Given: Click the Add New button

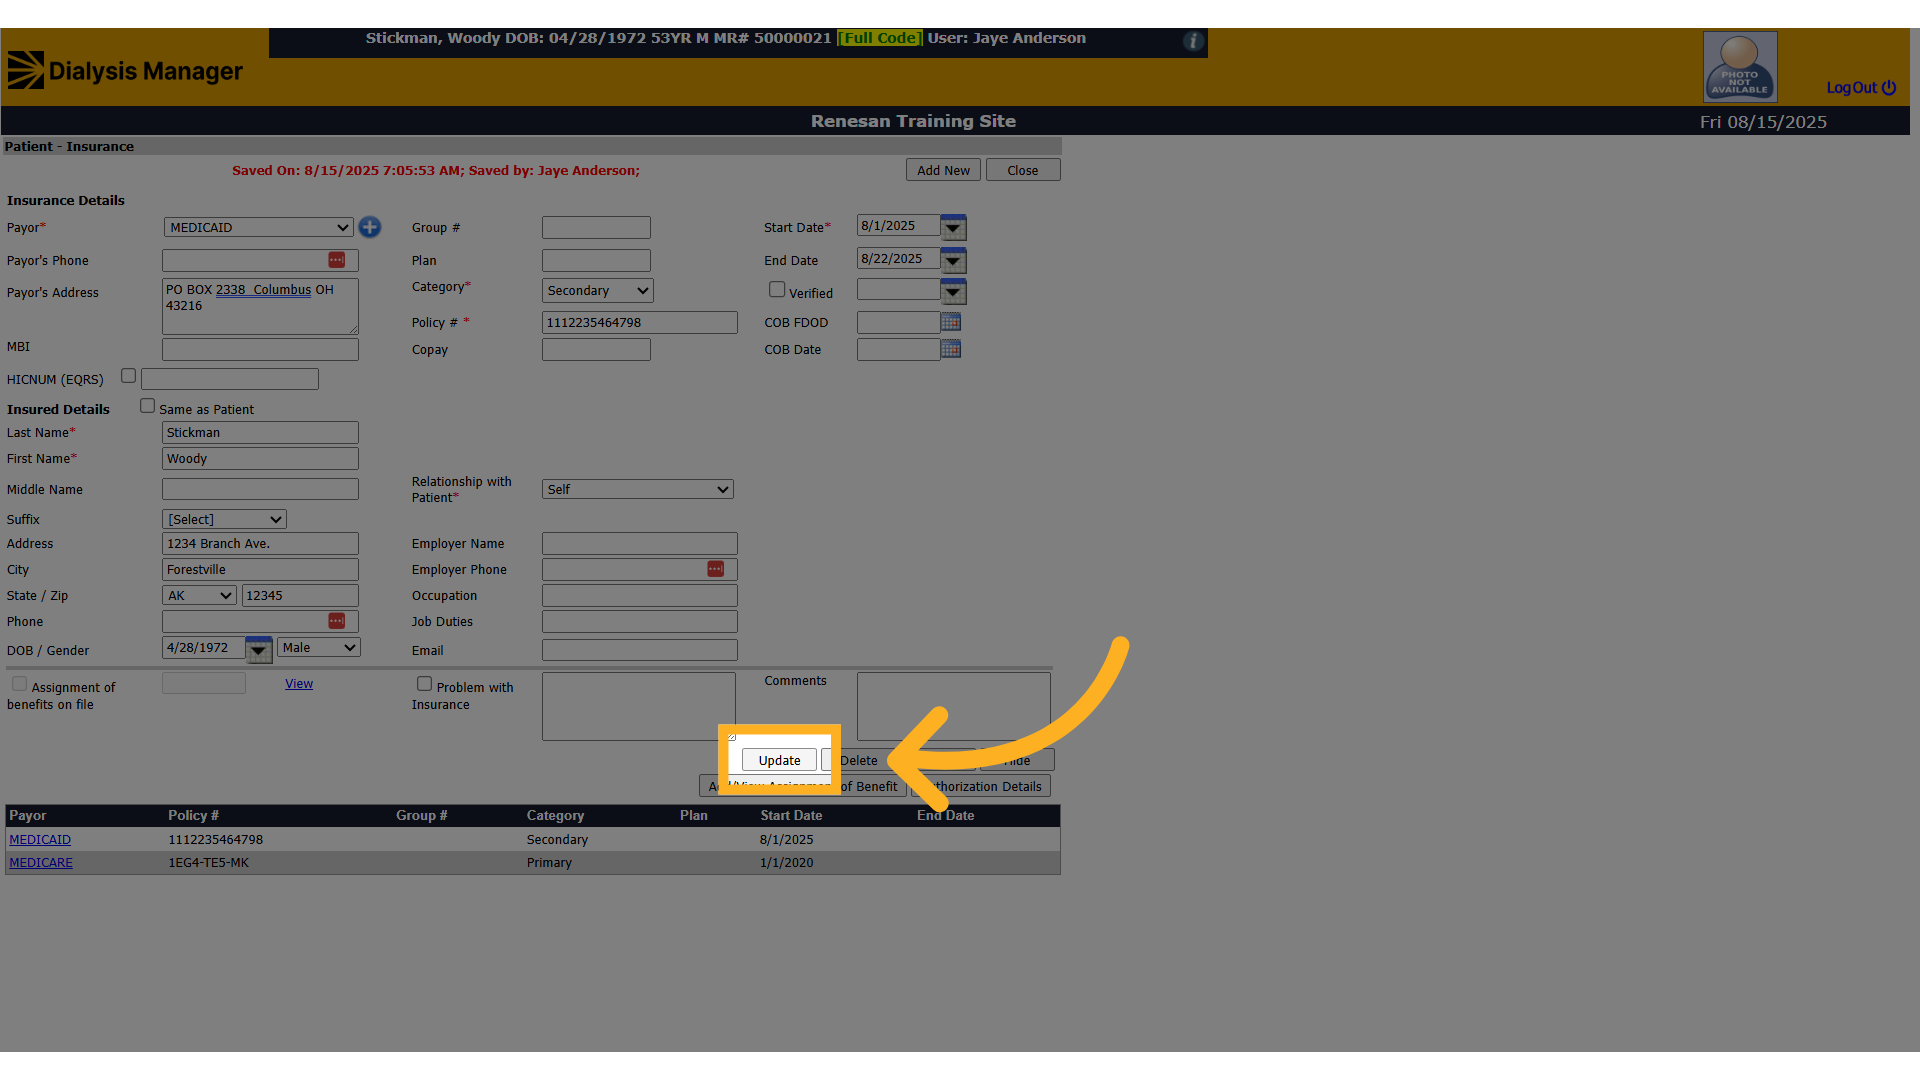Looking at the screenshot, I should 943,170.
